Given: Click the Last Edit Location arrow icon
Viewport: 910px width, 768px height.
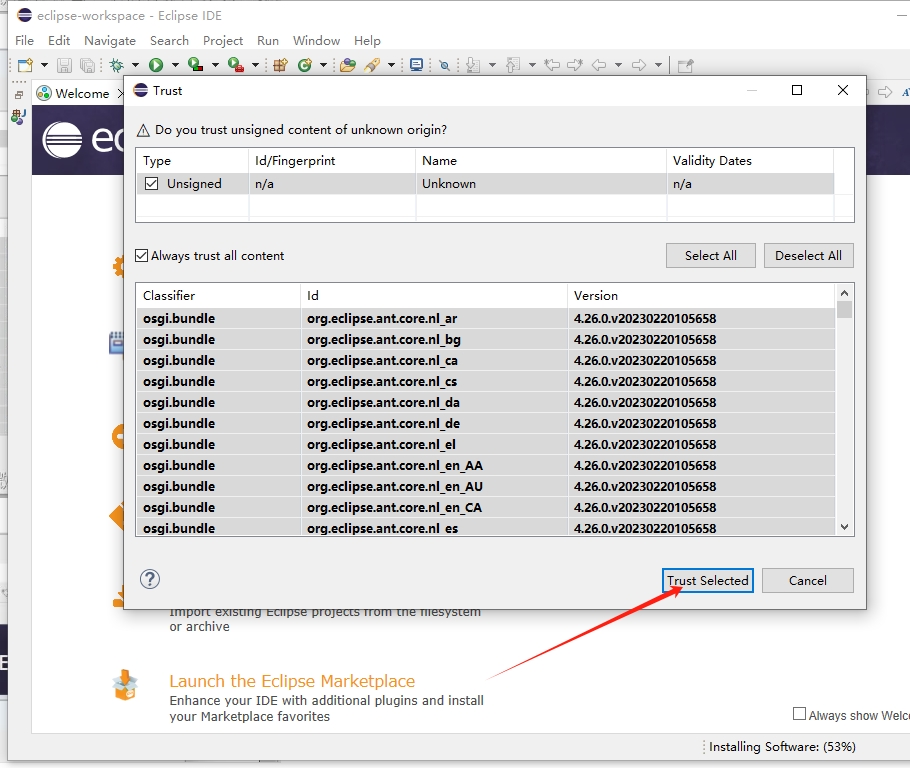Looking at the screenshot, I should pyautogui.click(x=552, y=65).
